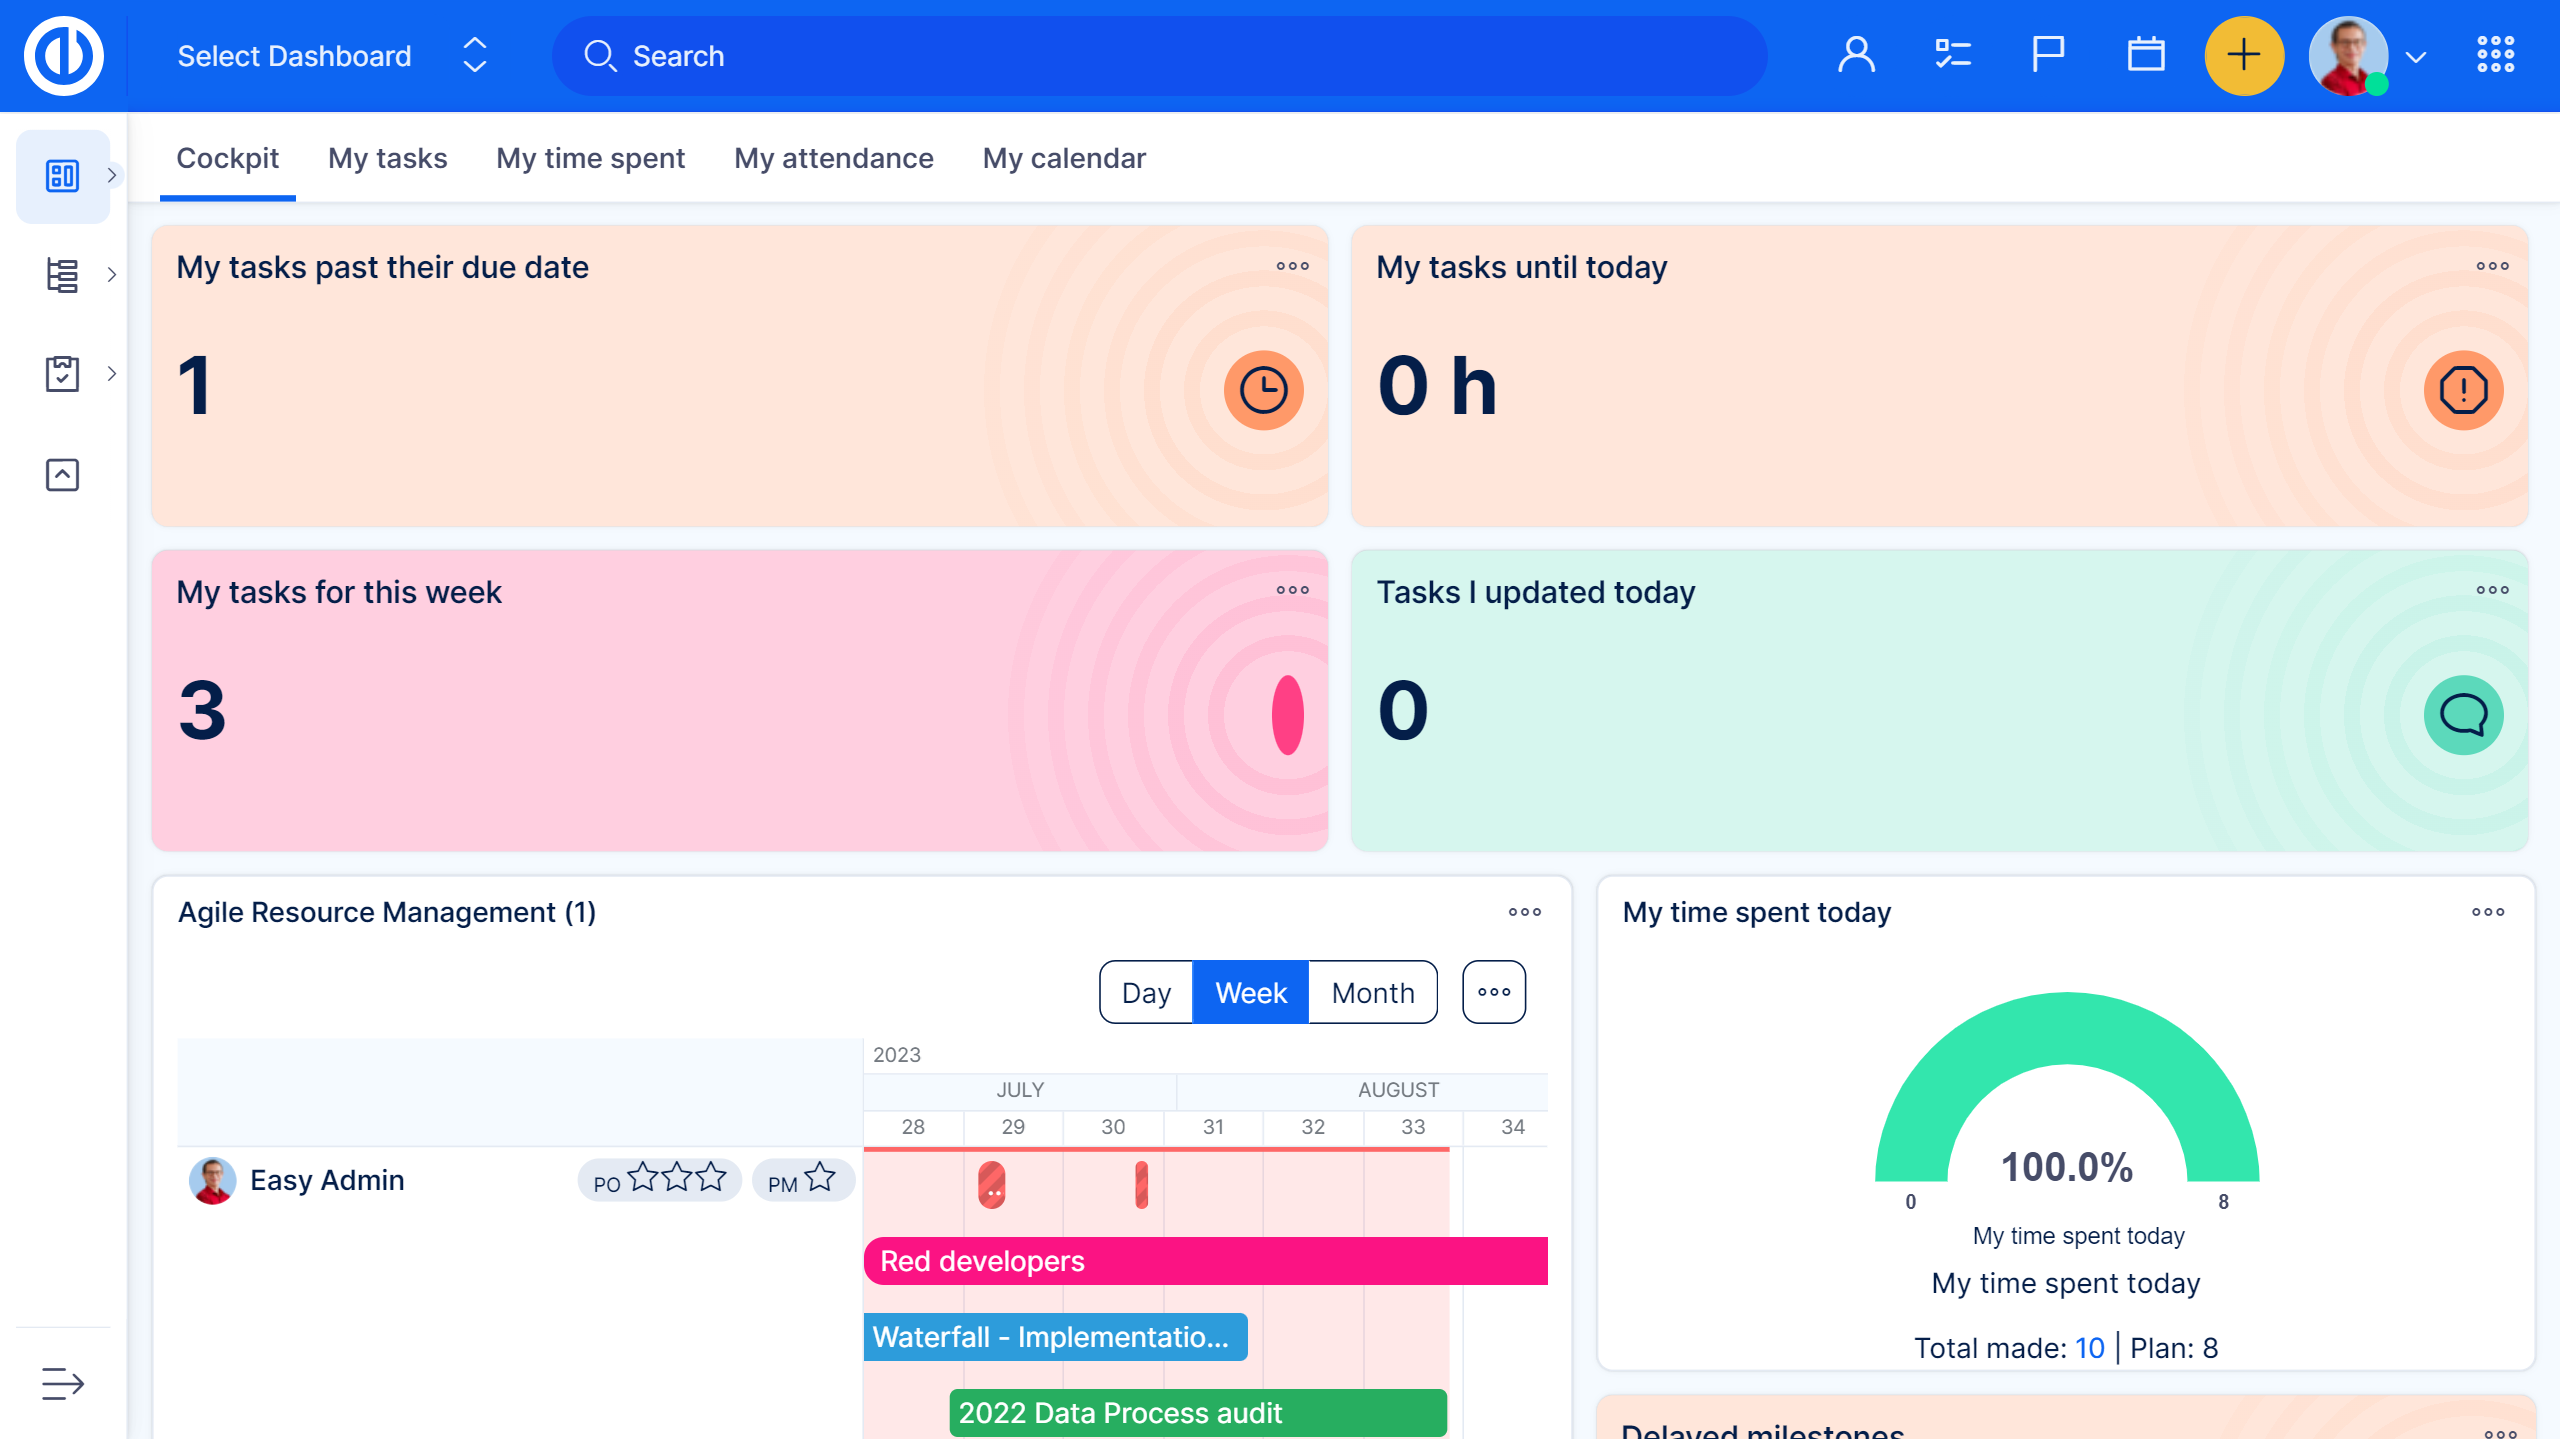The height and width of the screenshot is (1439, 2560).
Task: Click the milestones flag icon
Action: click(x=2047, y=55)
